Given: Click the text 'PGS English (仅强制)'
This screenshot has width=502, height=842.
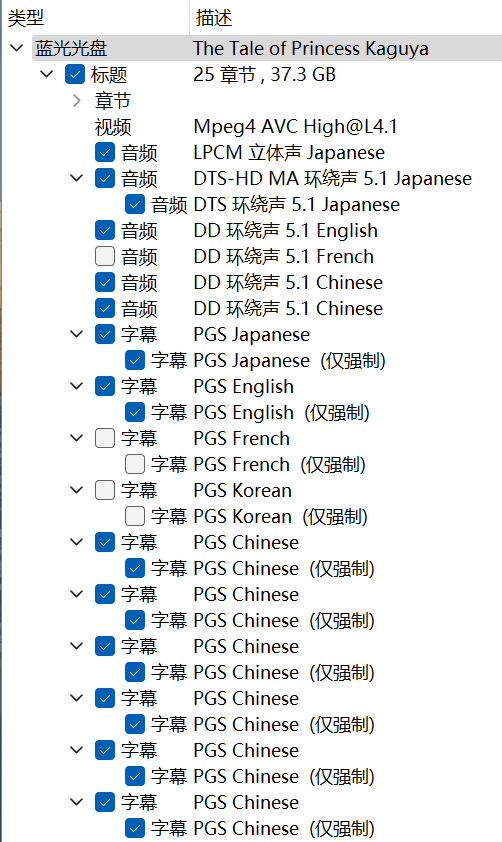Looking at the screenshot, I should tap(282, 412).
